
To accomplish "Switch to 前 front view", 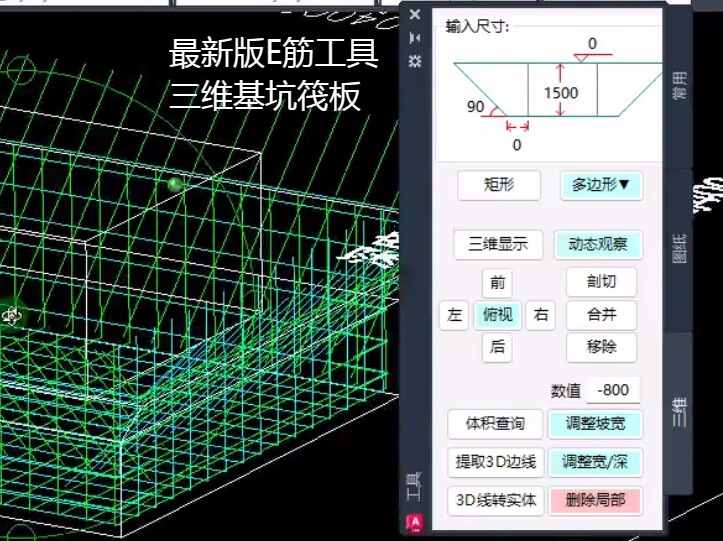I will click(x=498, y=283).
